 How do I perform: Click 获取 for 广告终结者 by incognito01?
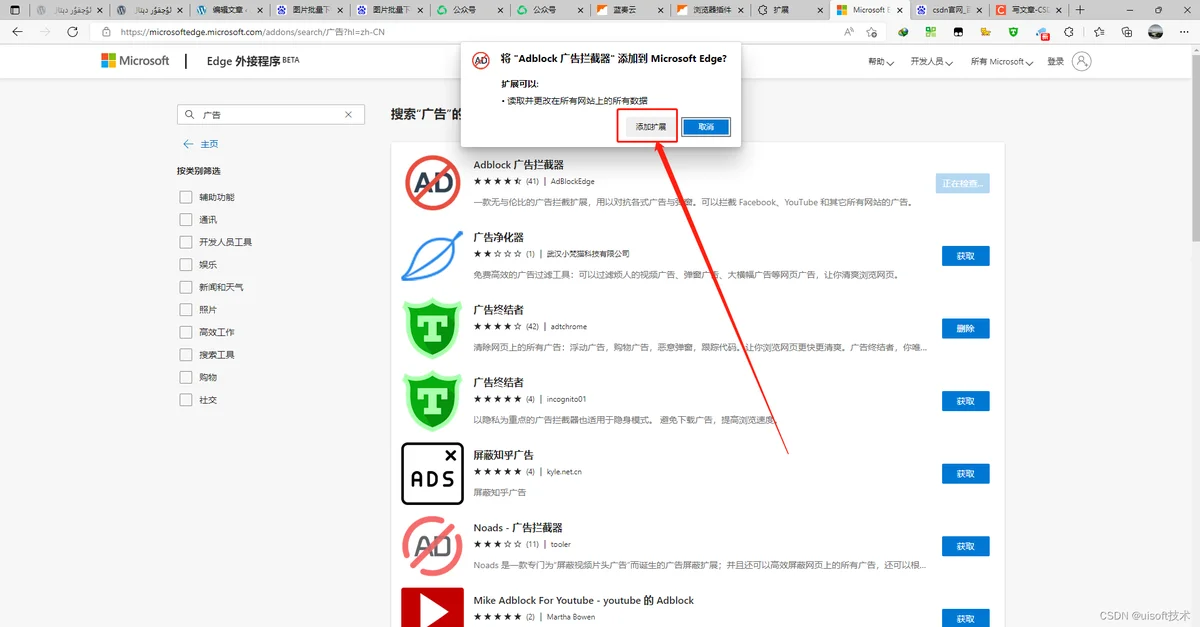point(965,401)
